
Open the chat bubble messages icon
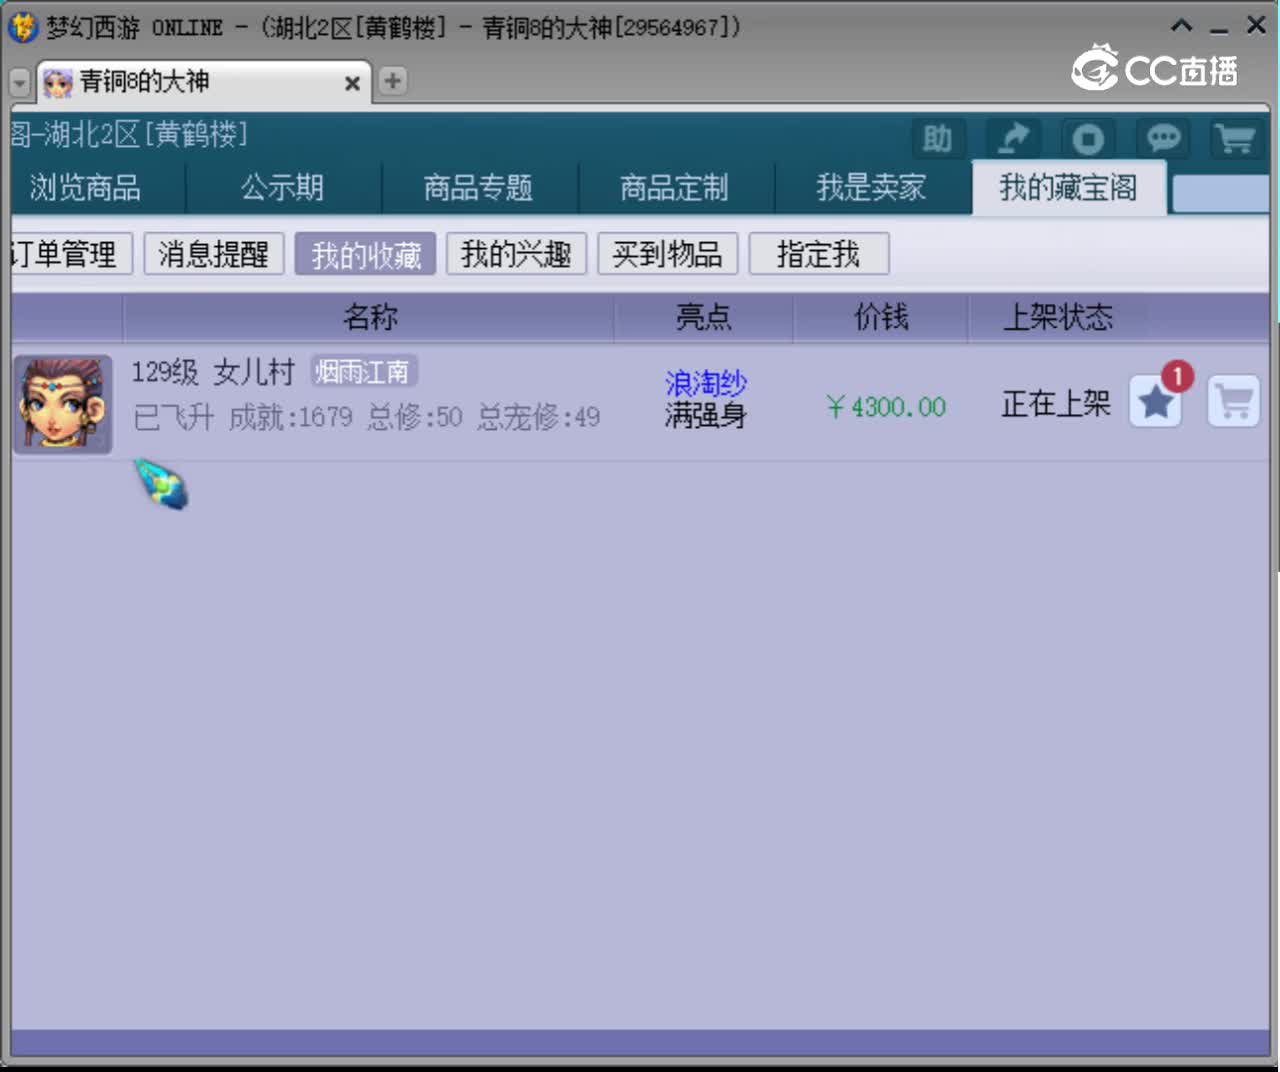(x=1163, y=138)
